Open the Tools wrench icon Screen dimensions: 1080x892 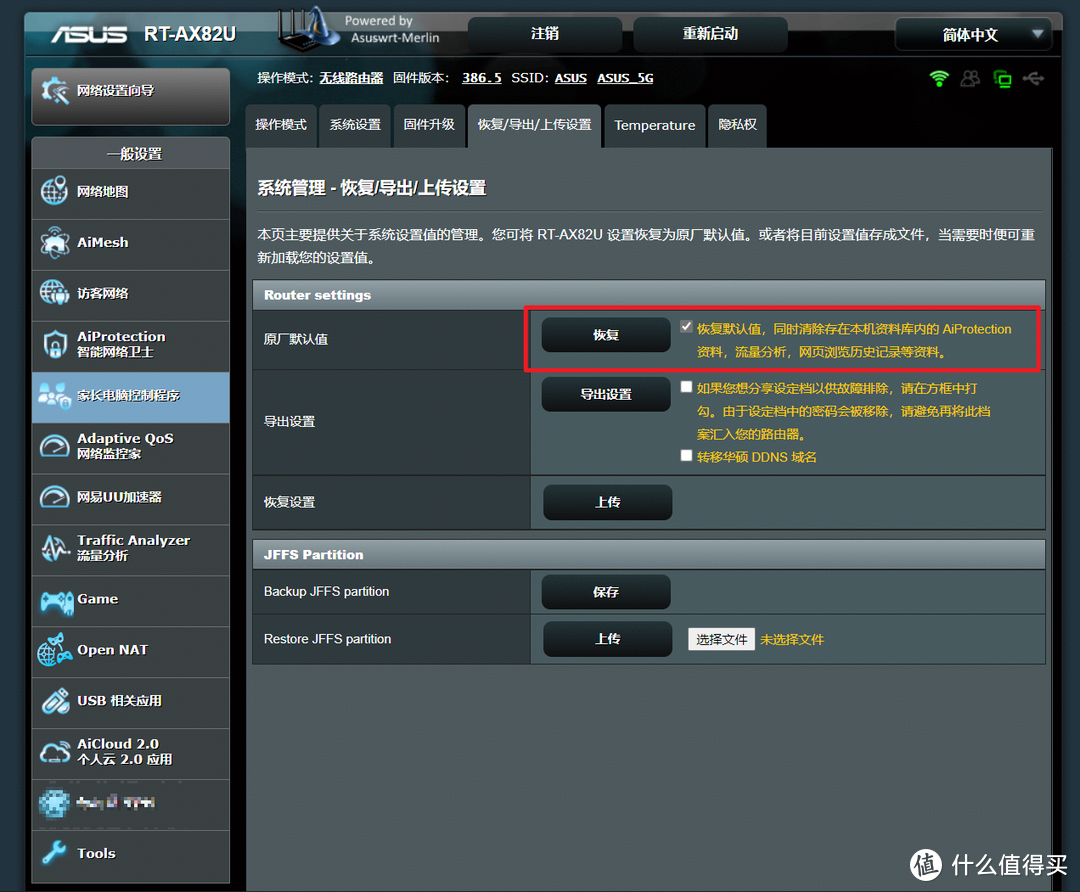coord(54,853)
